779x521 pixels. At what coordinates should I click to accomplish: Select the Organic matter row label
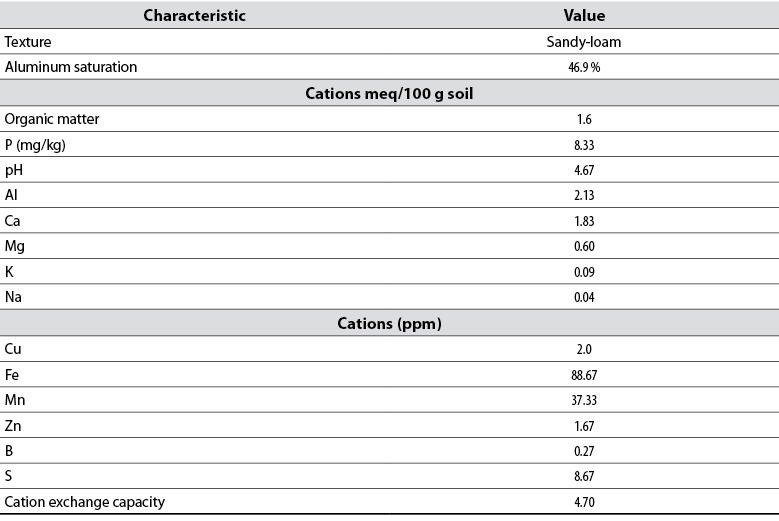tap(52, 119)
